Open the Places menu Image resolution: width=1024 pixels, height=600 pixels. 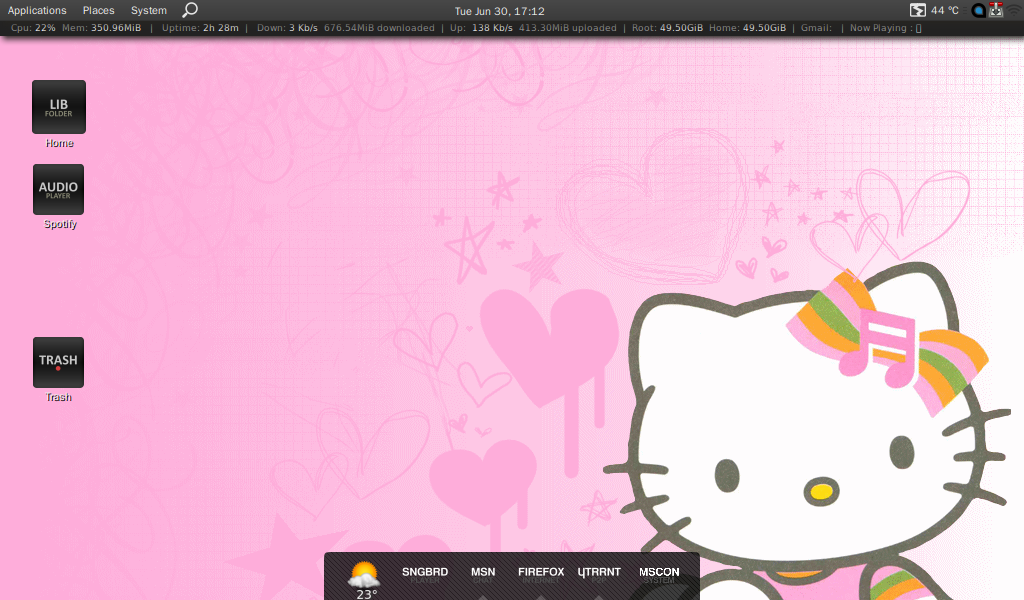[99, 10]
